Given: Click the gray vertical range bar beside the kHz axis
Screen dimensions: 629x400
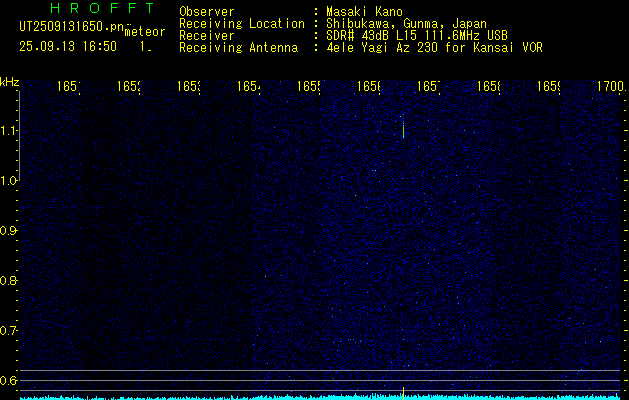Looking at the screenshot, I should pyautogui.click(x=19, y=136).
